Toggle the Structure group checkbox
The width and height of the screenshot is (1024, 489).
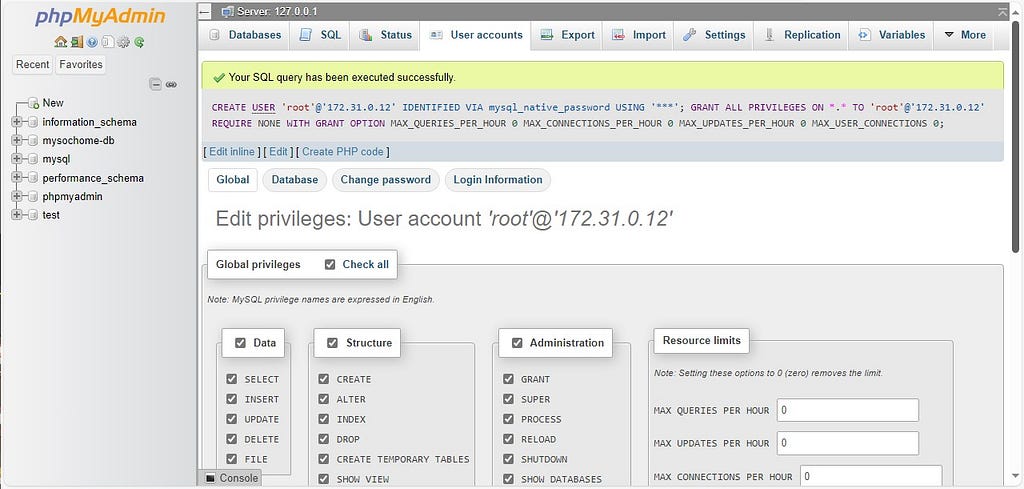332,343
